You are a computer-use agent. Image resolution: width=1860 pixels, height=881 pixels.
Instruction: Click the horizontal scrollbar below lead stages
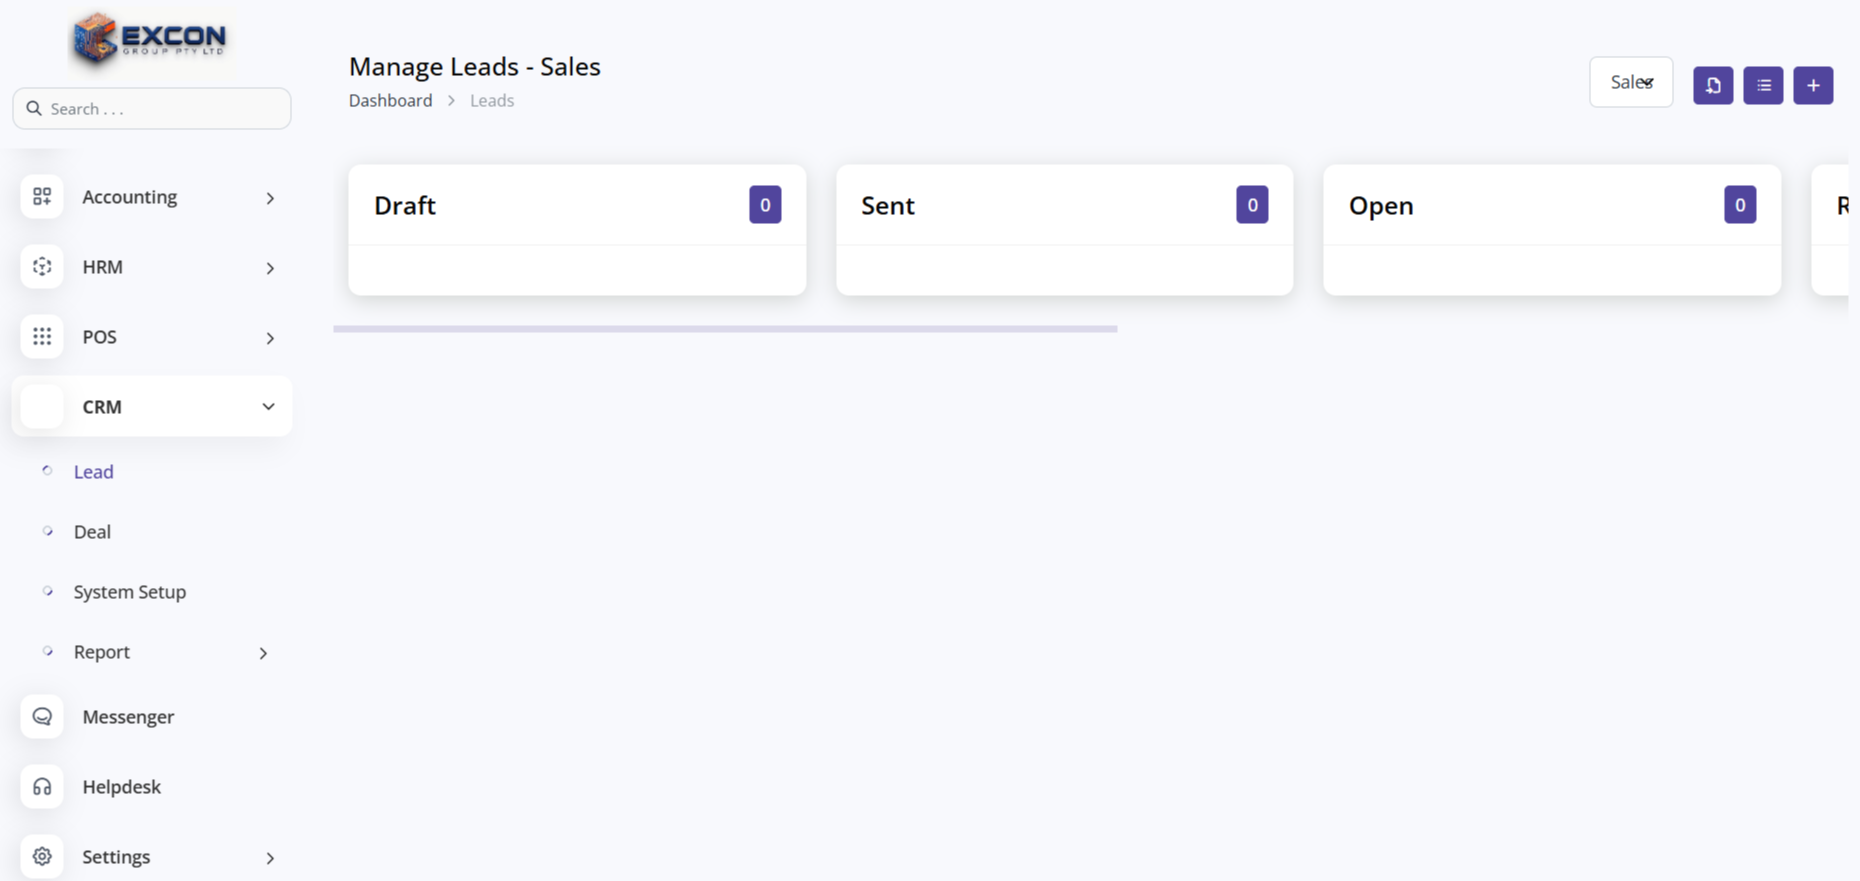coord(725,329)
